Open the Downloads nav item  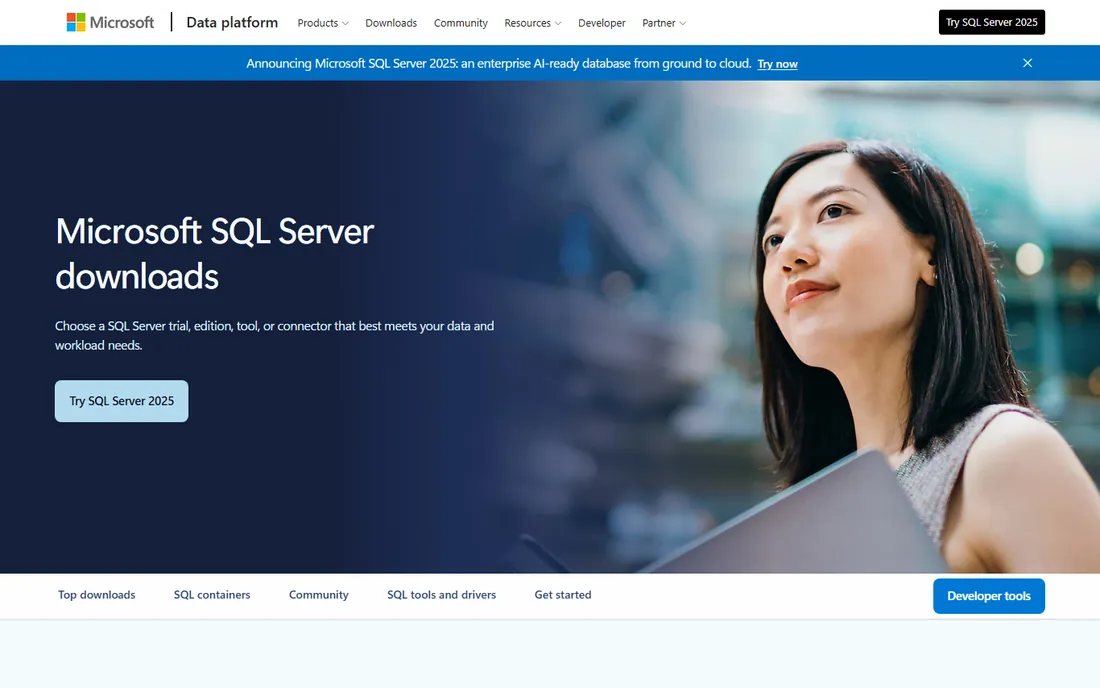[391, 23]
